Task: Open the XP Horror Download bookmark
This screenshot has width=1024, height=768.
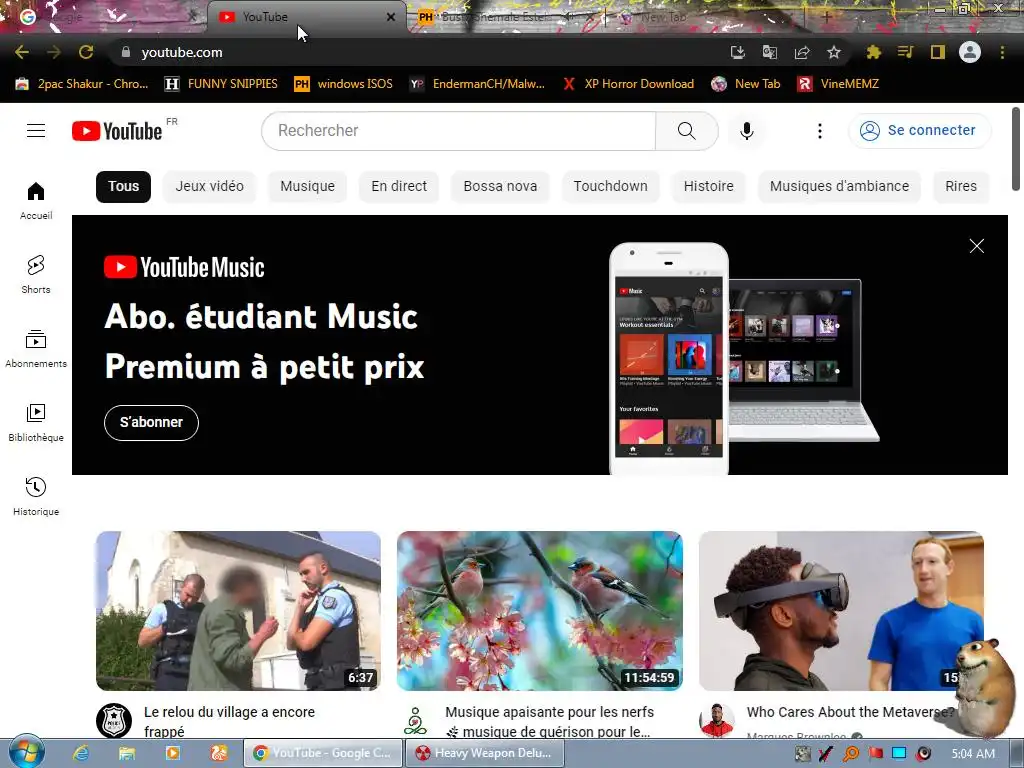Action: click(628, 84)
